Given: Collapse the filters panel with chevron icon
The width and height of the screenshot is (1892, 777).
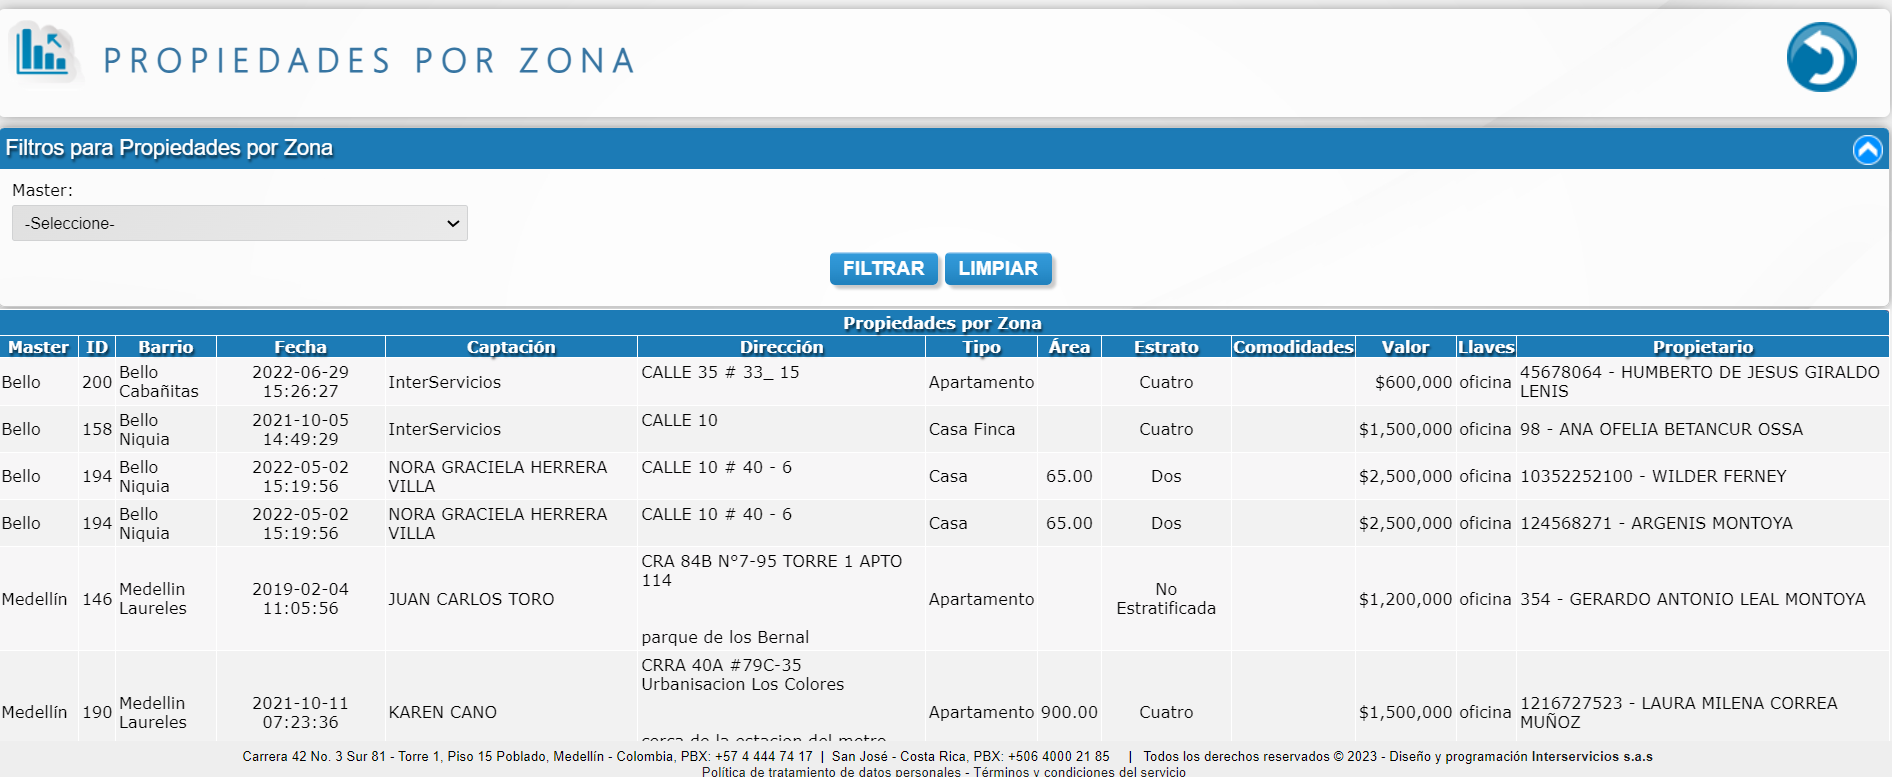Looking at the screenshot, I should click(1867, 150).
